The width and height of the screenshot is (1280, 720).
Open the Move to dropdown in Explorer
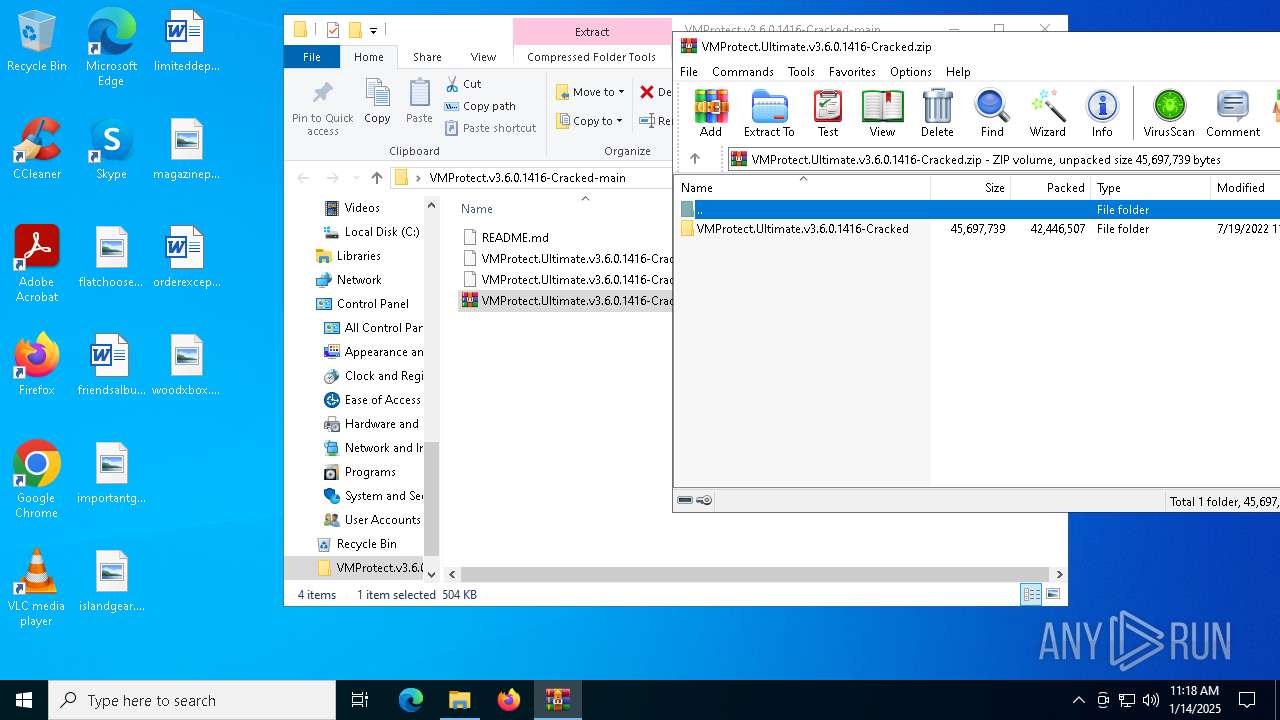pos(590,92)
